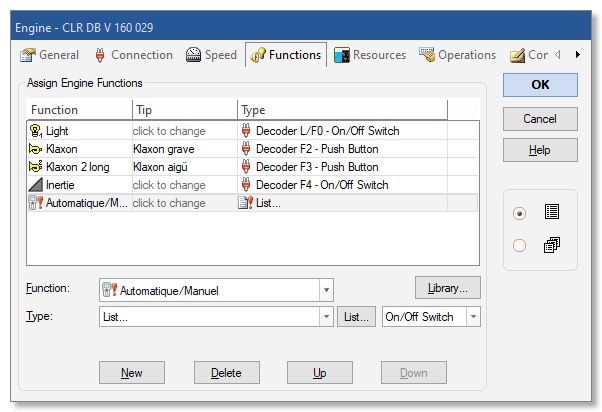Open the On/Off Switch dropdown

click(473, 317)
